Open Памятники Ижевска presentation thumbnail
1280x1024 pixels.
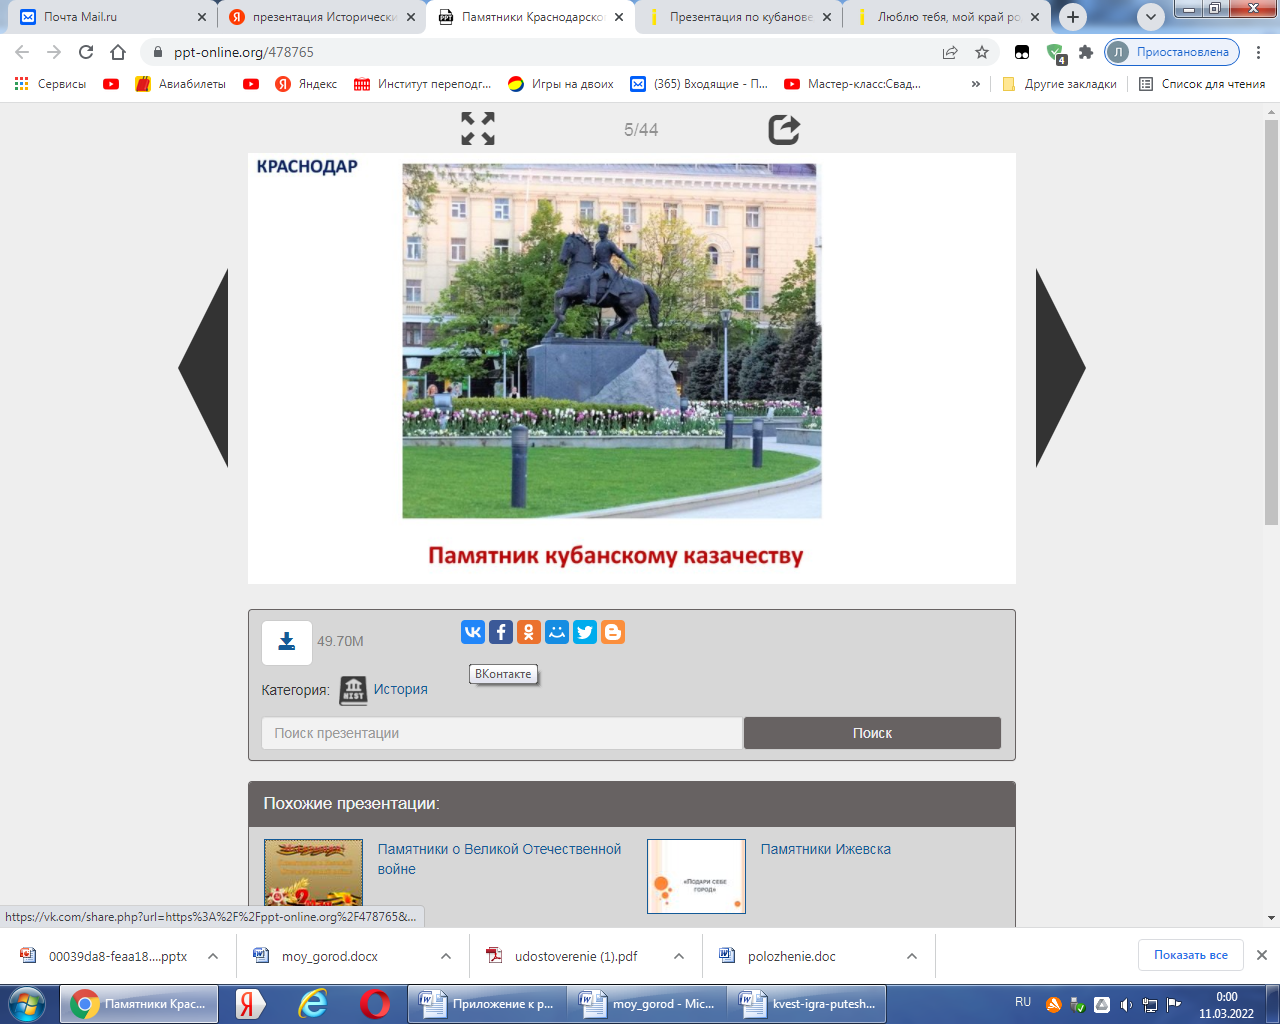tap(696, 876)
